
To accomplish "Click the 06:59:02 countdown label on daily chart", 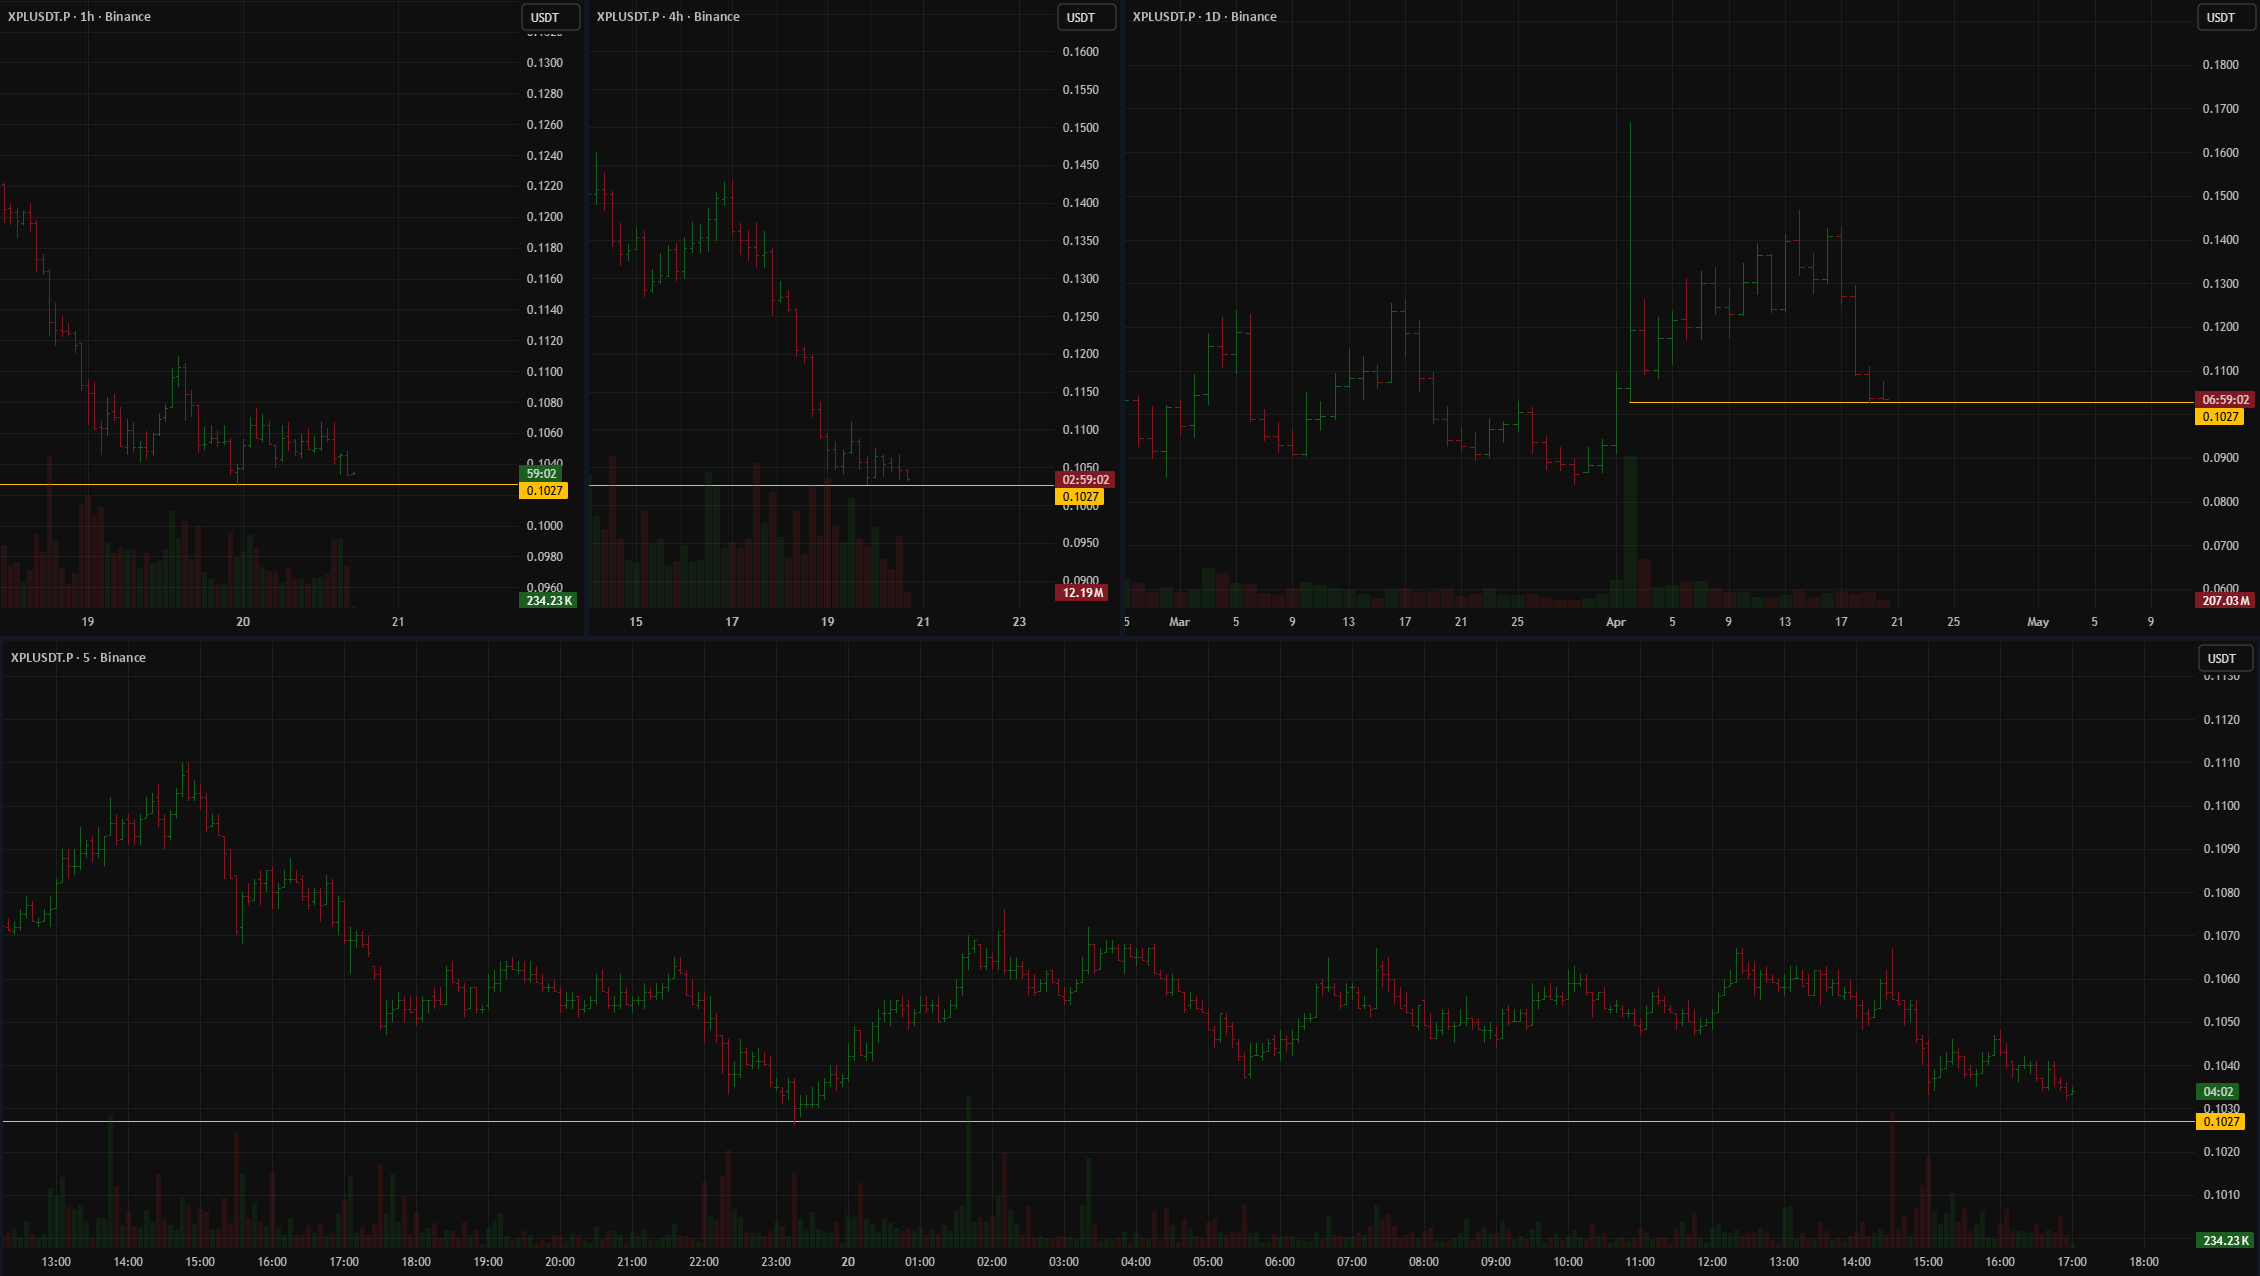I will point(2225,400).
